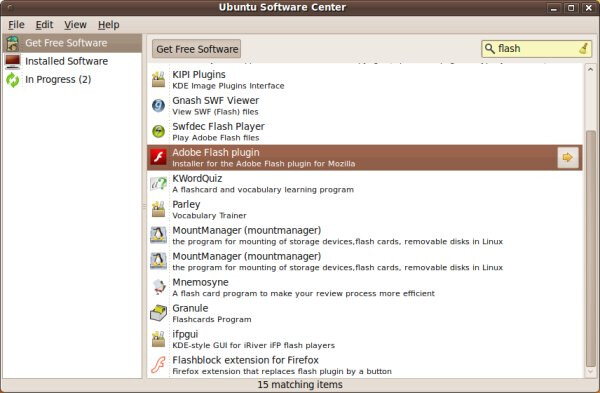Open the View menu
600x393 pixels.
coord(75,24)
